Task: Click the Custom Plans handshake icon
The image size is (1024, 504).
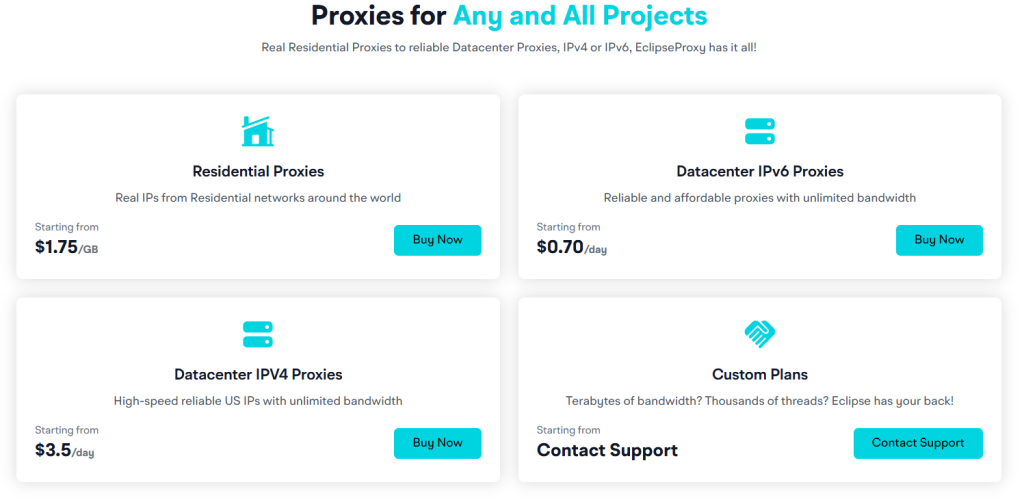Action: [x=760, y=334]
